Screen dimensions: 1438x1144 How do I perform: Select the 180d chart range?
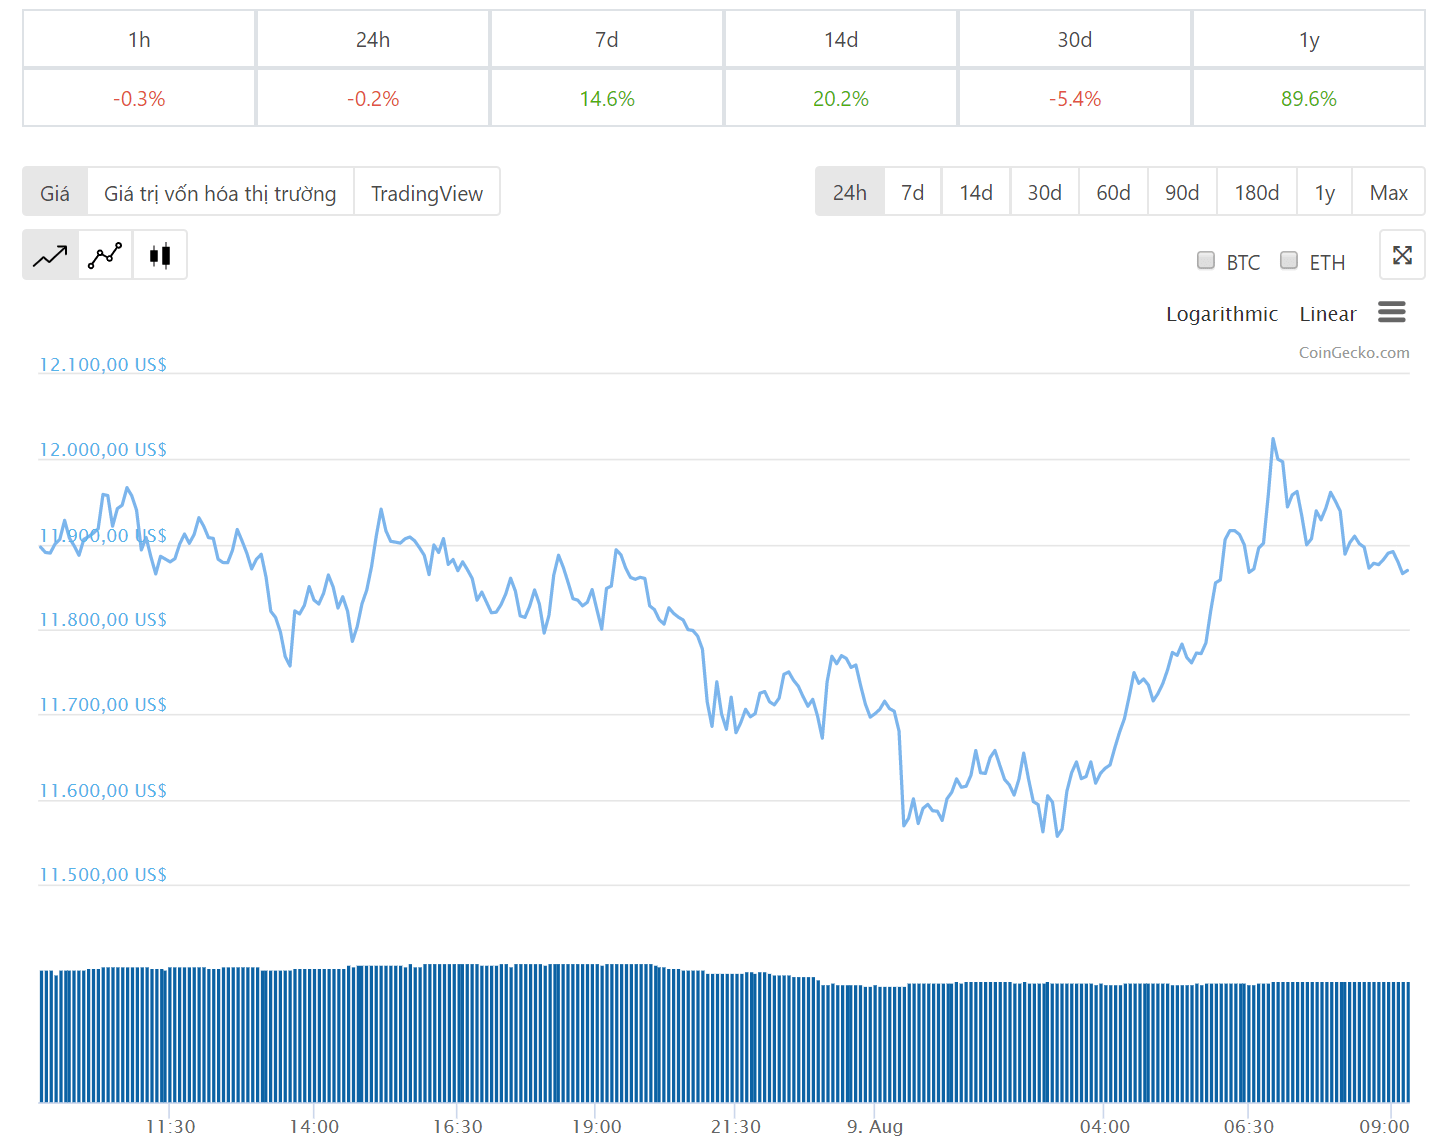[1257, 192]
